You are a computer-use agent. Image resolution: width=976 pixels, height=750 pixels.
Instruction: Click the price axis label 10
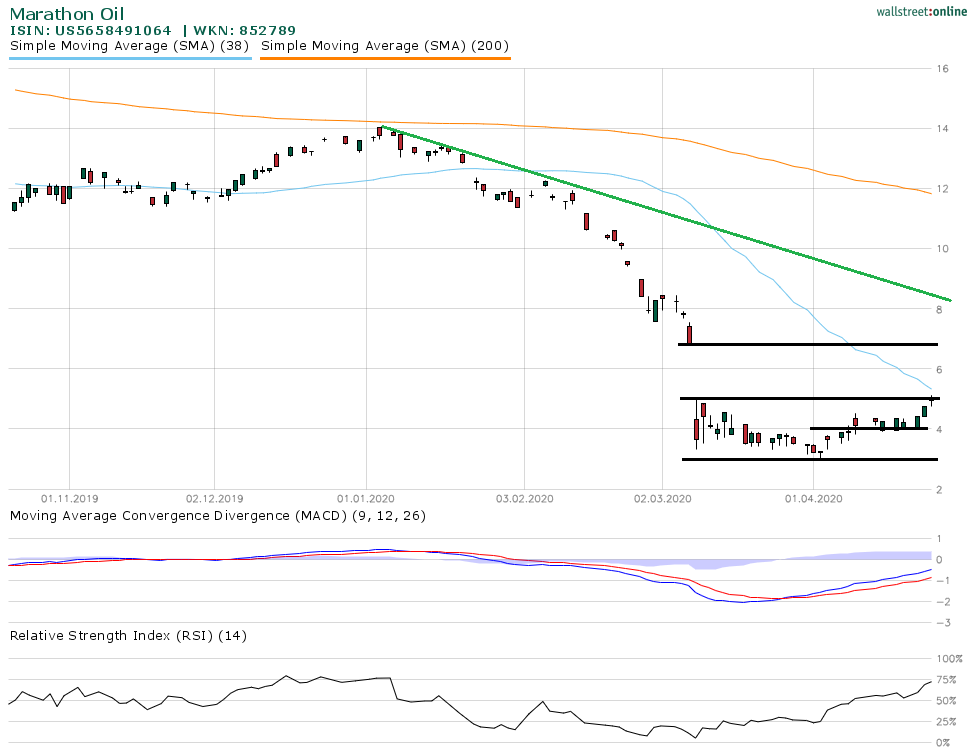pos(943,249)
